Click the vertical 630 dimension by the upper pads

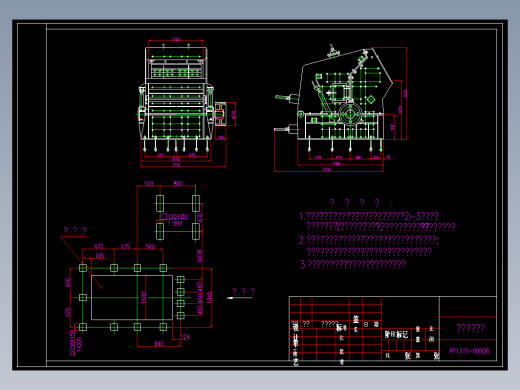(x=200, y=218)
